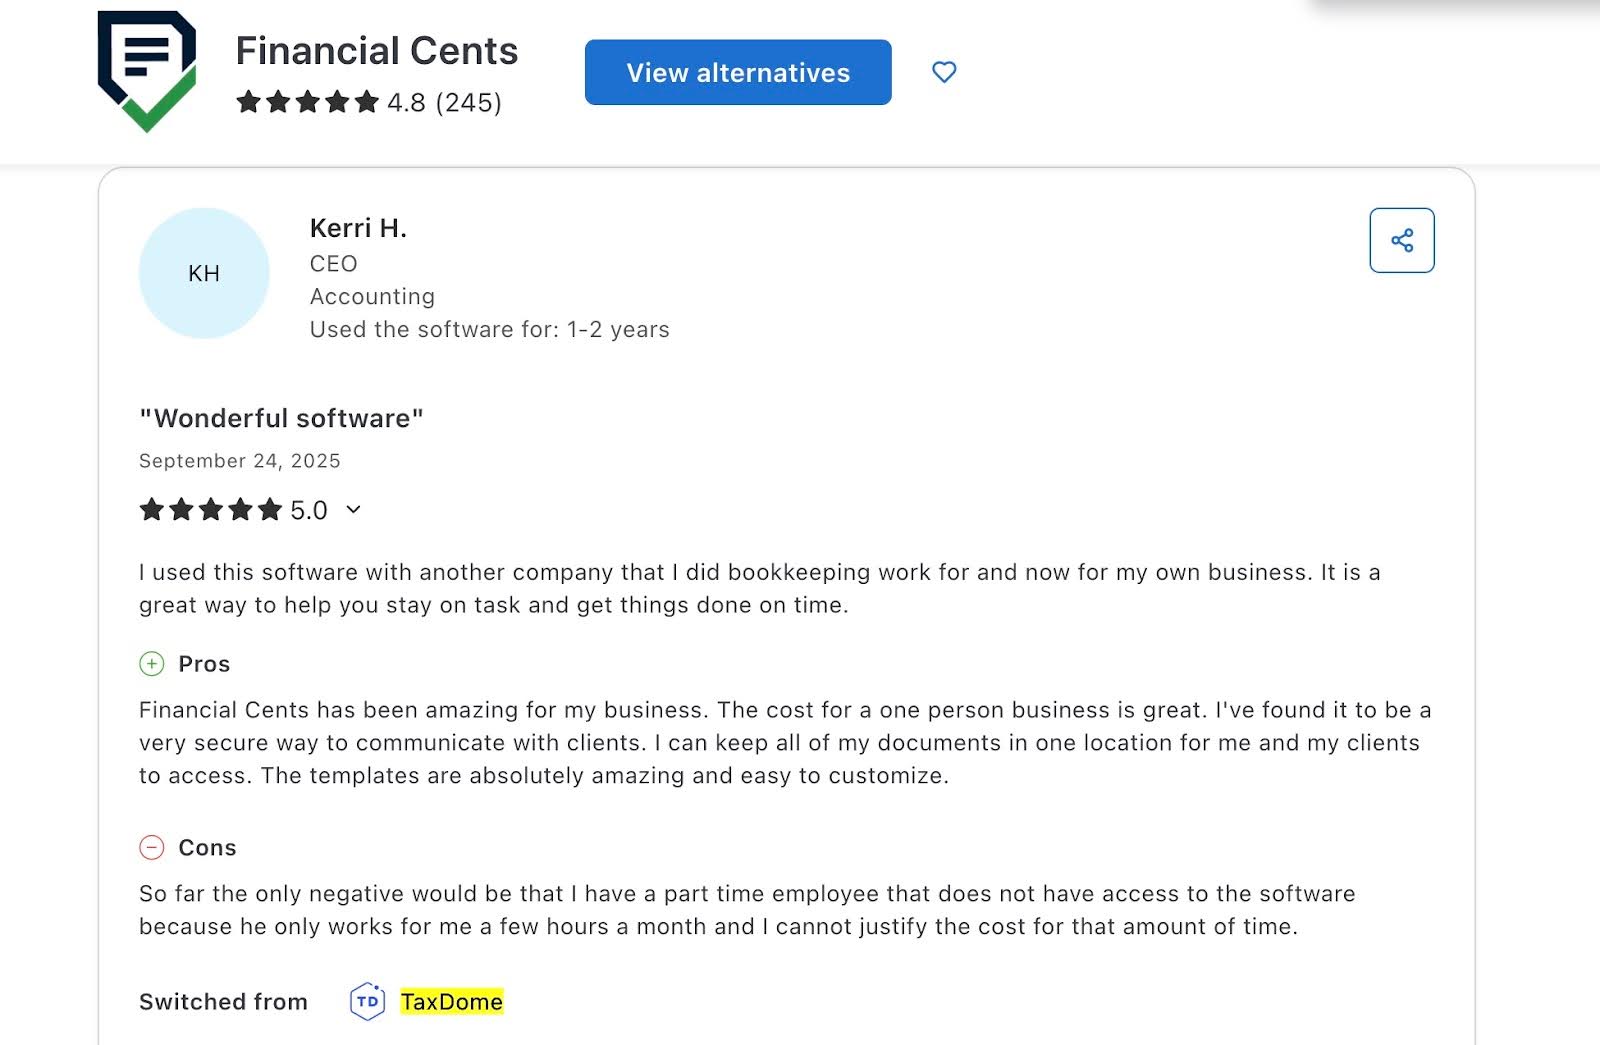
Task: Select the TaxDome hexagon logo icon
Action: click(368, 1001)
